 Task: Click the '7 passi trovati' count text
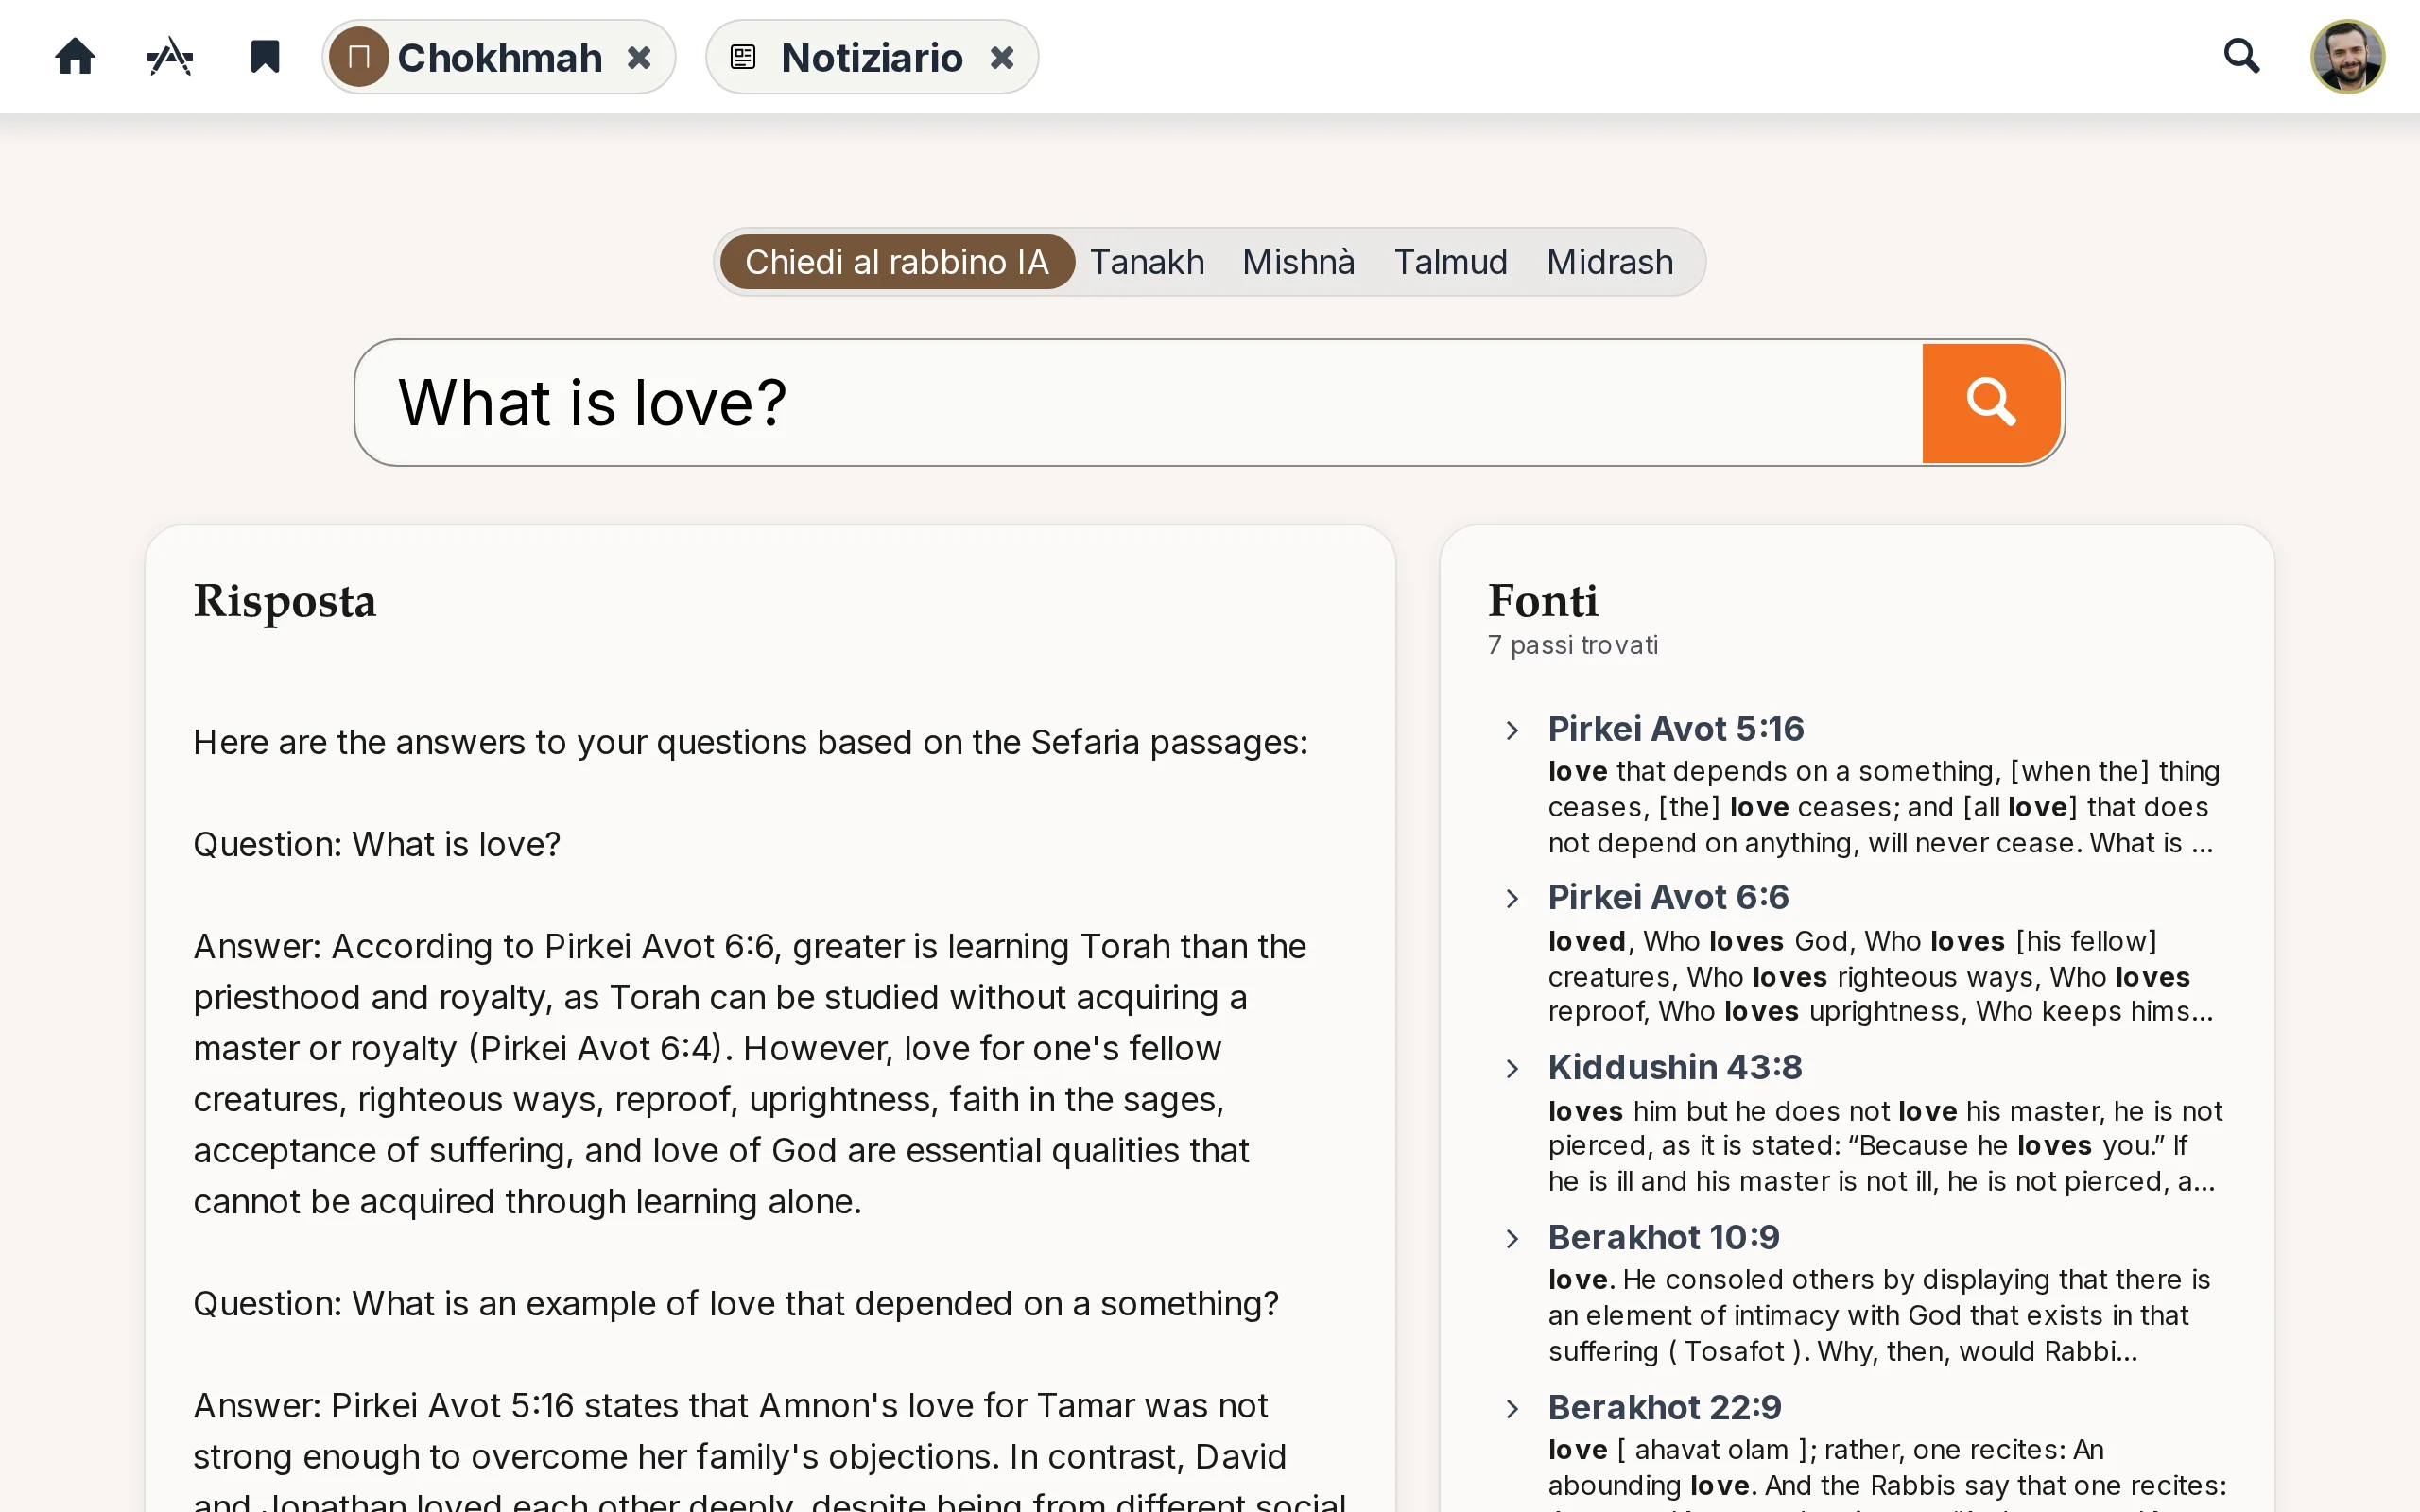1573,645
